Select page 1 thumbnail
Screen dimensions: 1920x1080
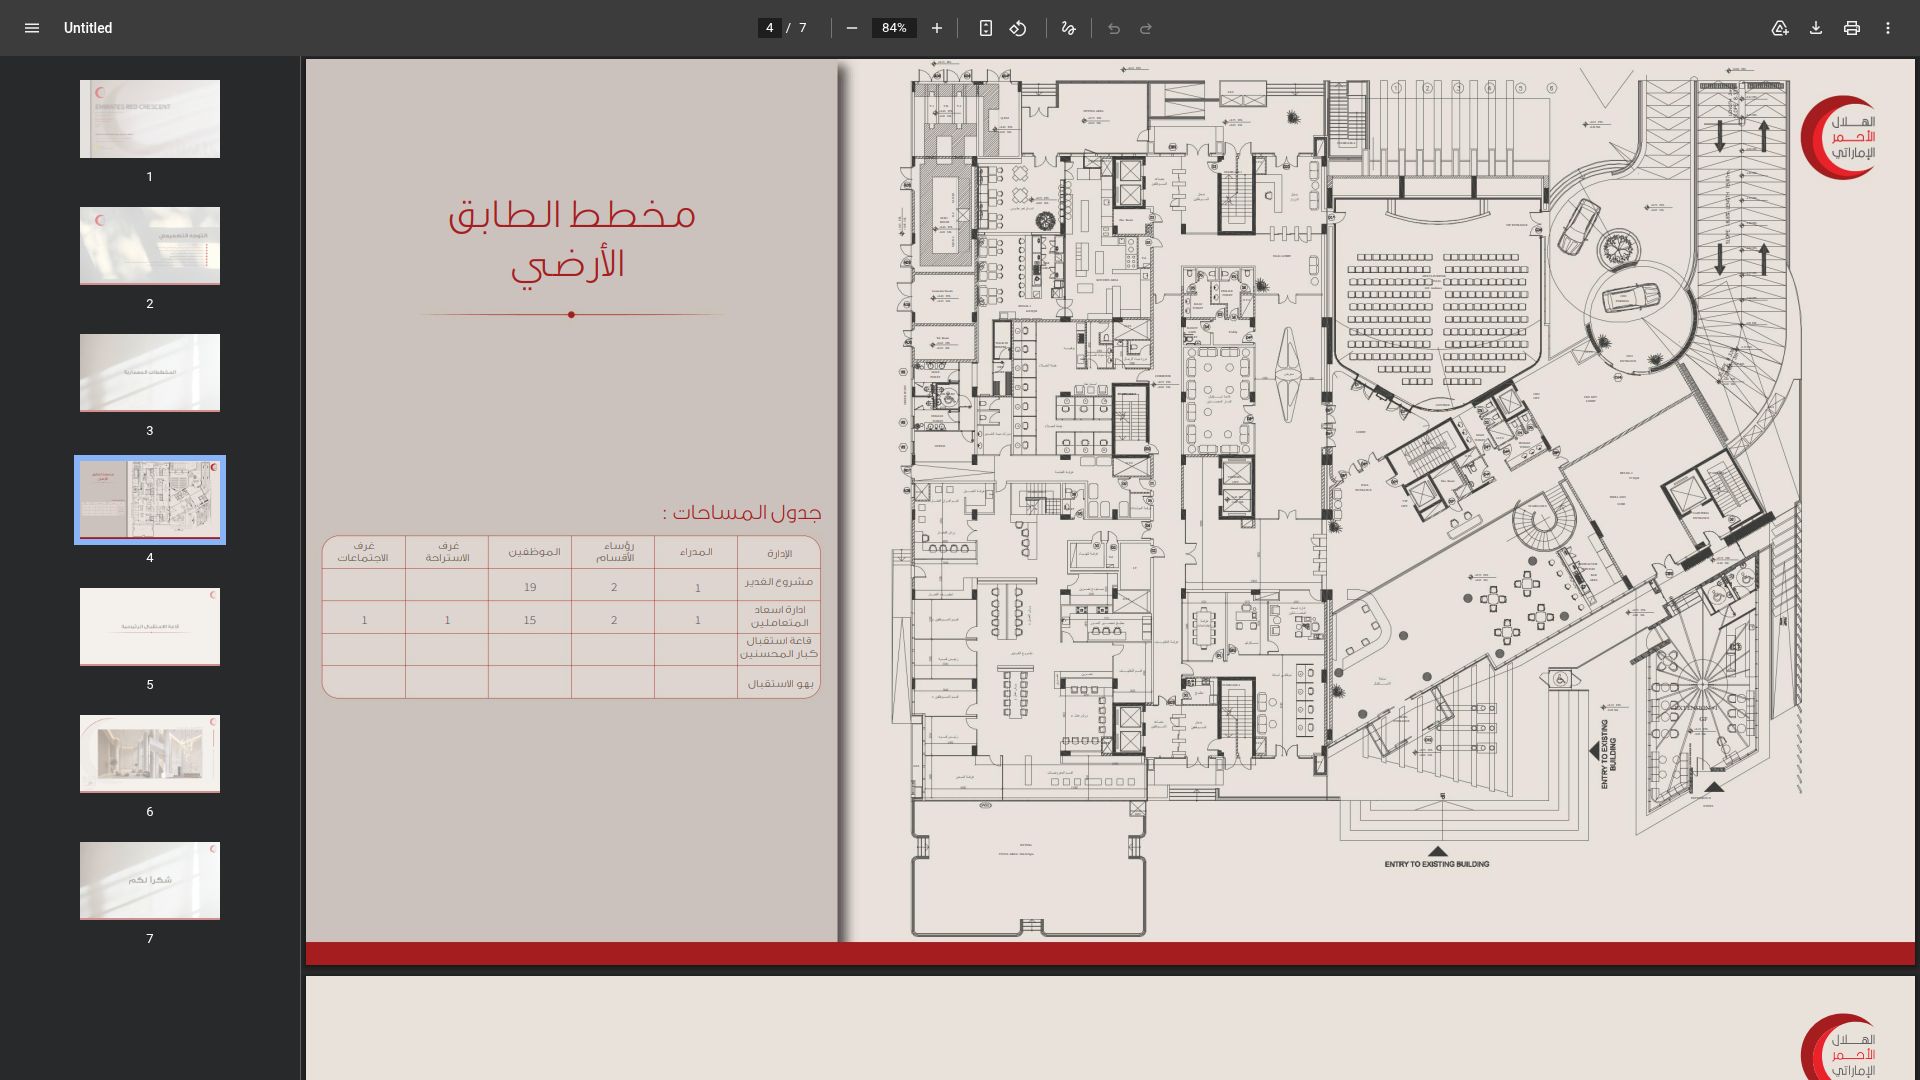coord(150,119)
